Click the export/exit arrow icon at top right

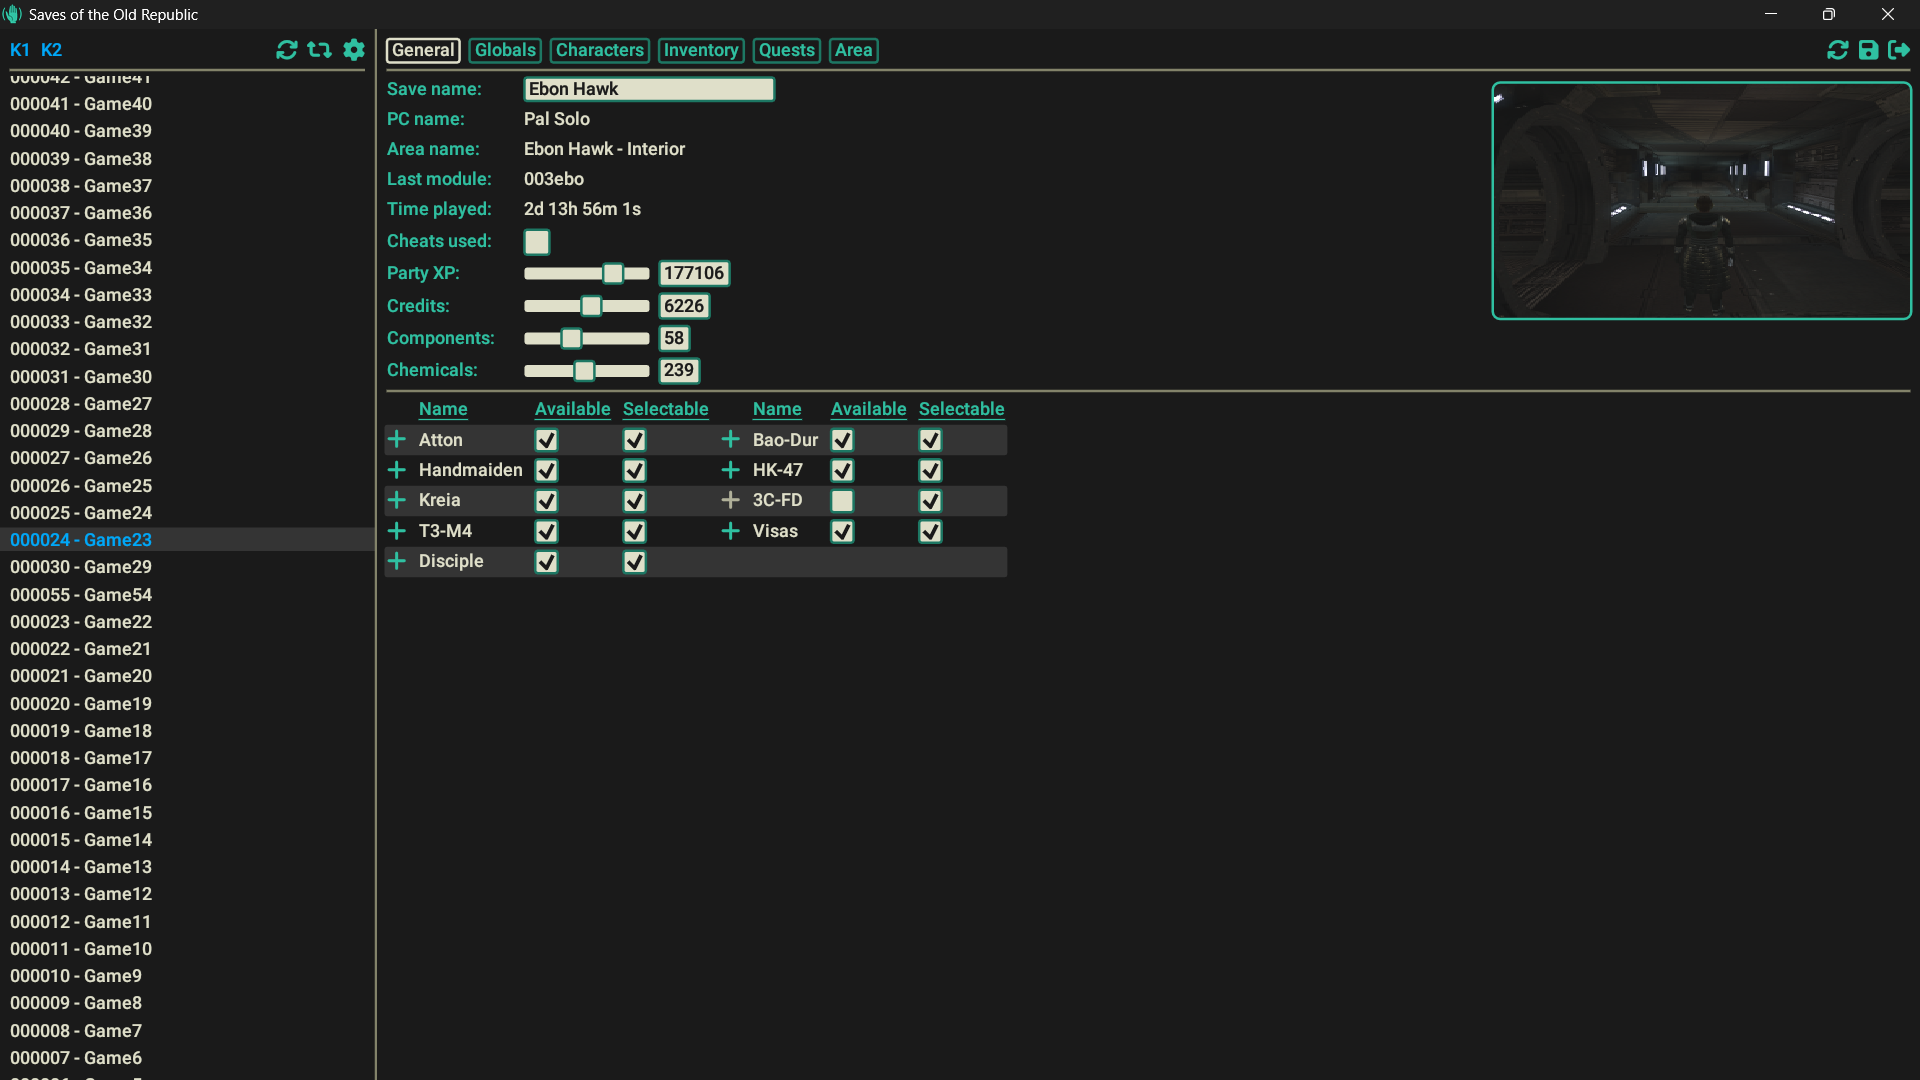[x=1899, y=50]
